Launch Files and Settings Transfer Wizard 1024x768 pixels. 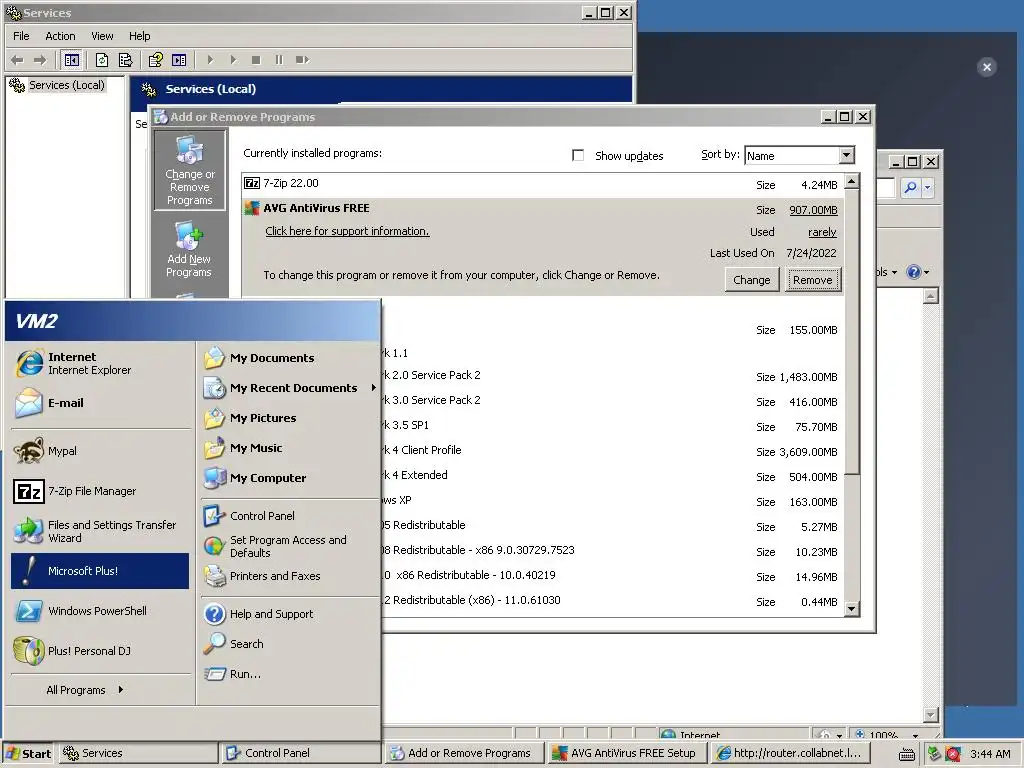tap(100, 531)
